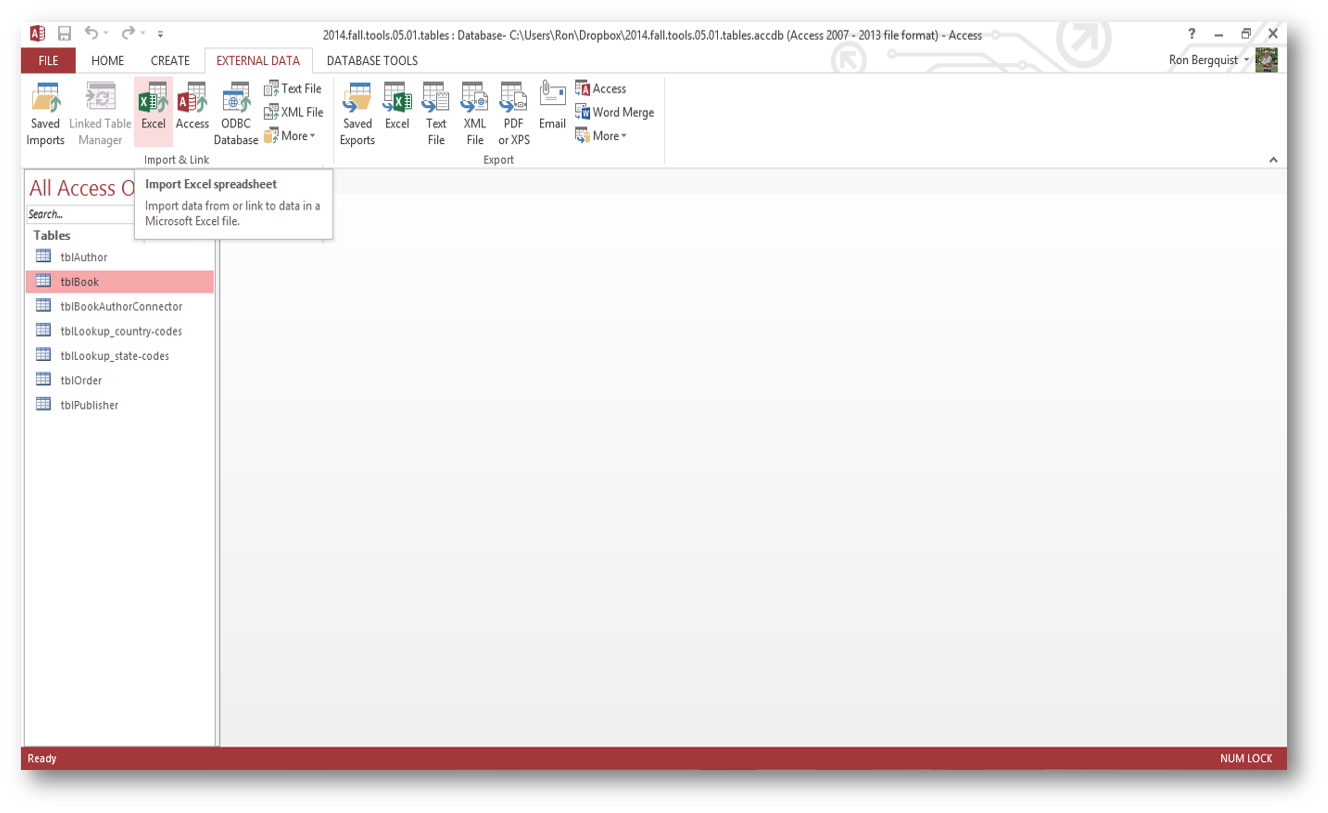Export data to an XML File
Viewport: 1328px width, 813px height.
click(474, 112)
